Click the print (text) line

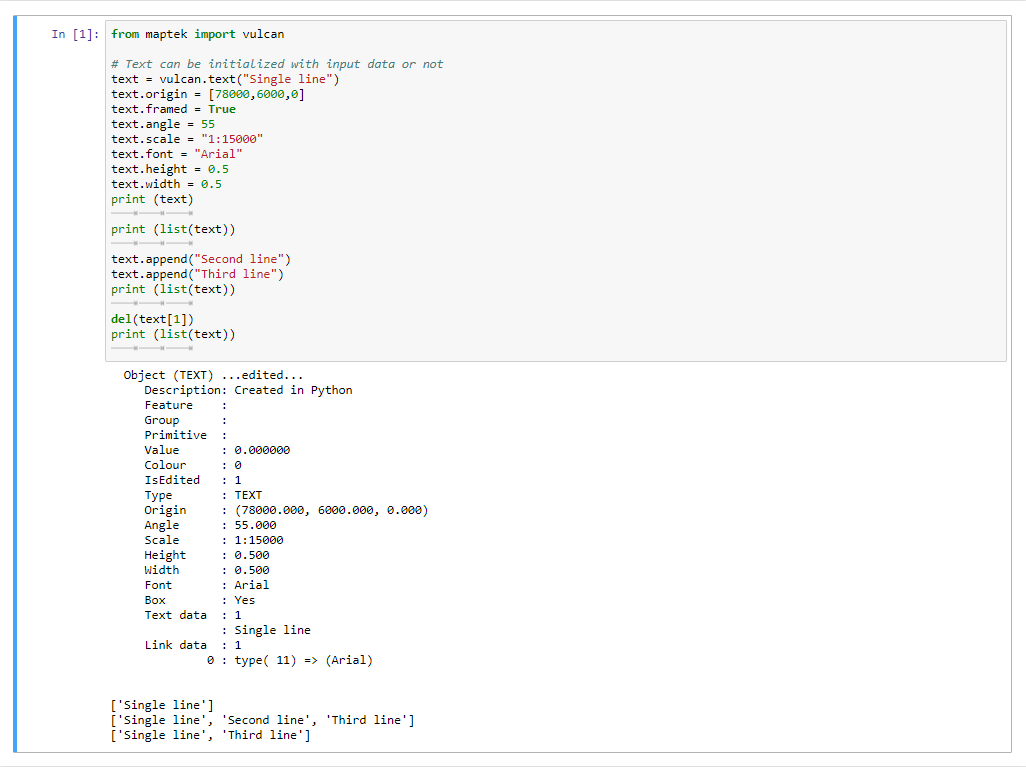point(152,200)
